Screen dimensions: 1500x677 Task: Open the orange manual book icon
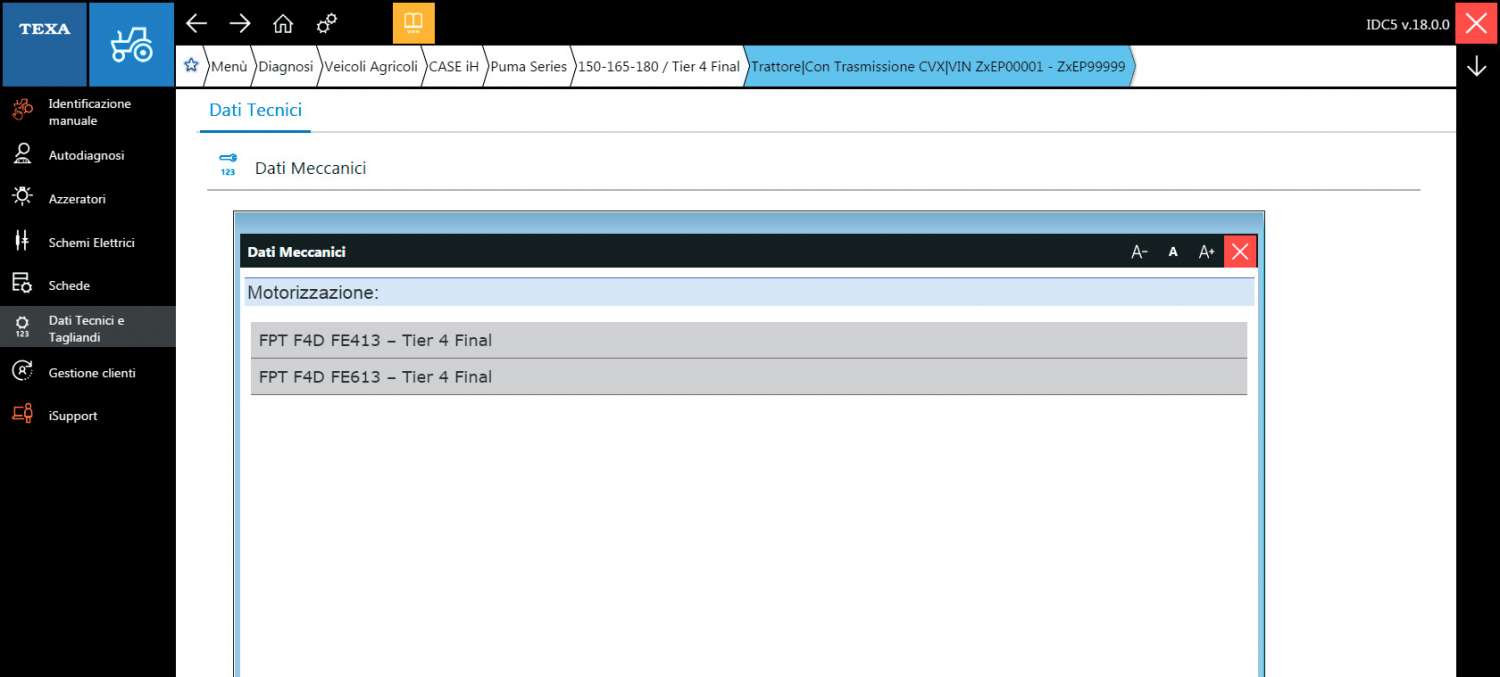pyautogui.click(x=413, y=23)
